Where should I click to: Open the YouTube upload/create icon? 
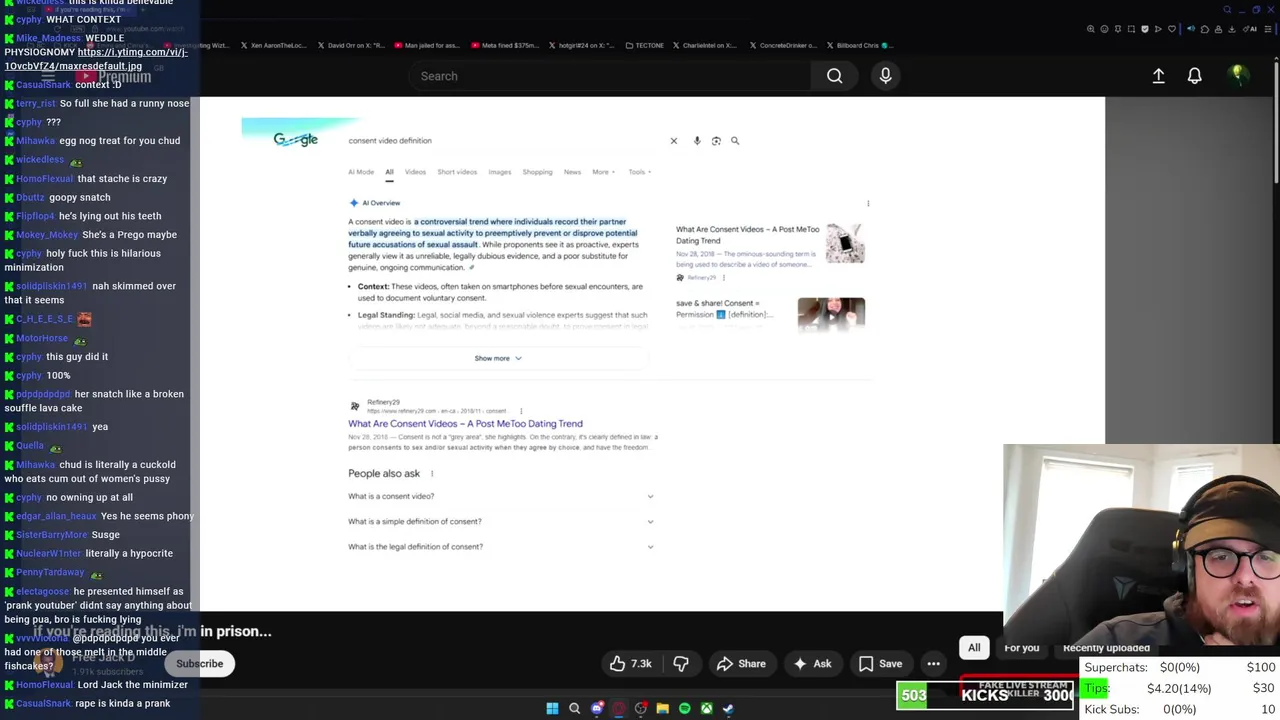pos(1158,76)
